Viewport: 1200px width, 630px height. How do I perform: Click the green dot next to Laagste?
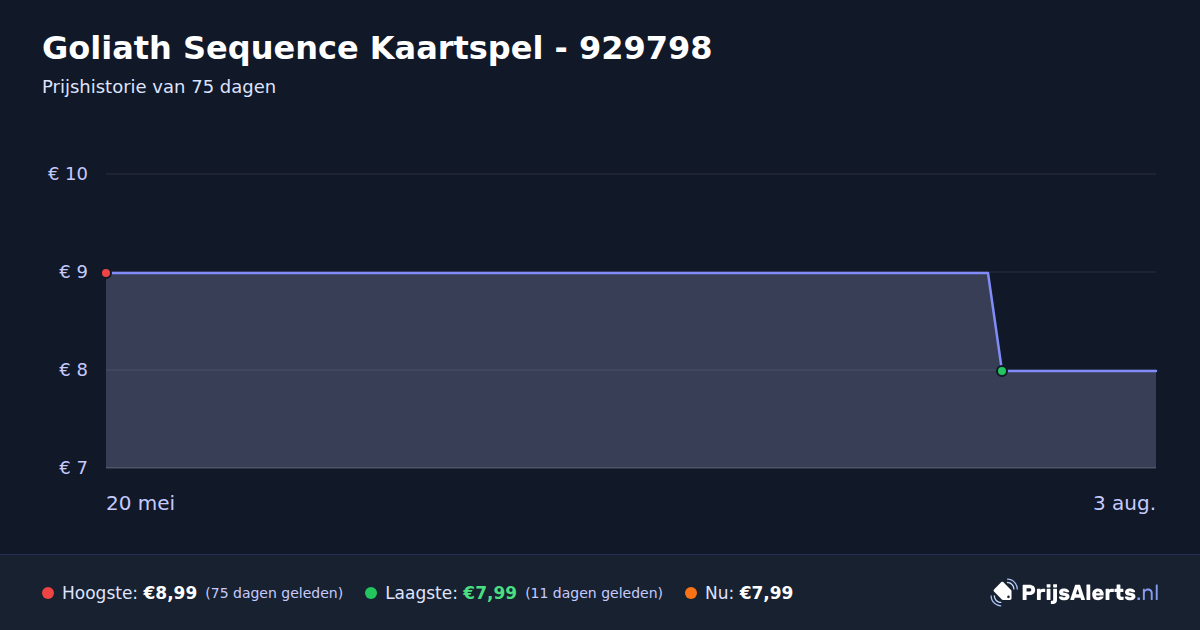(x=371, y=593)
